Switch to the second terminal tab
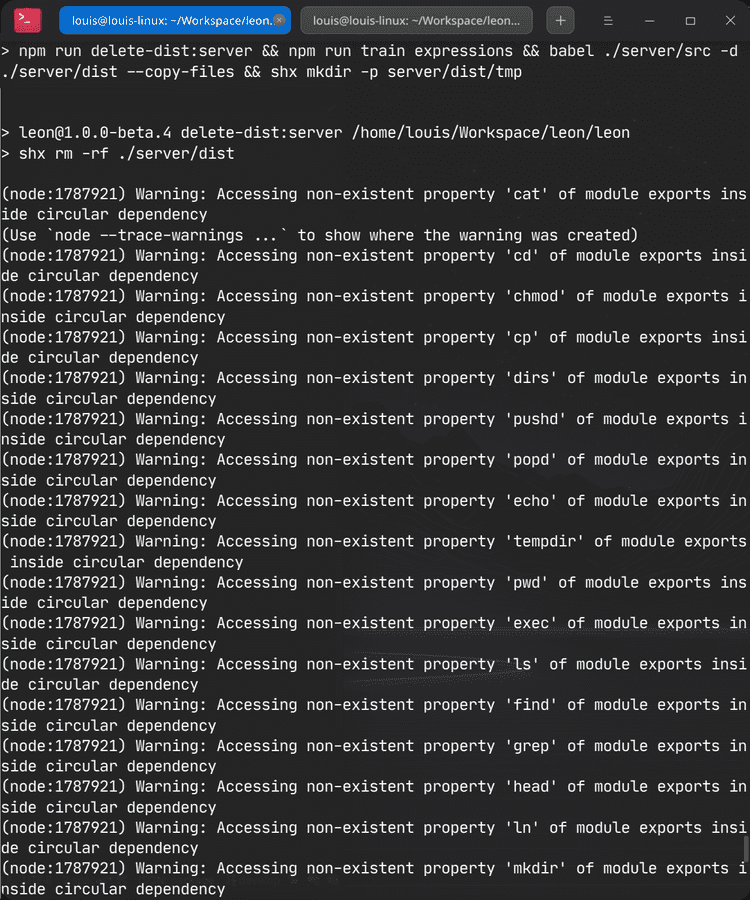 pyautogui.click(x=417, y=21)
